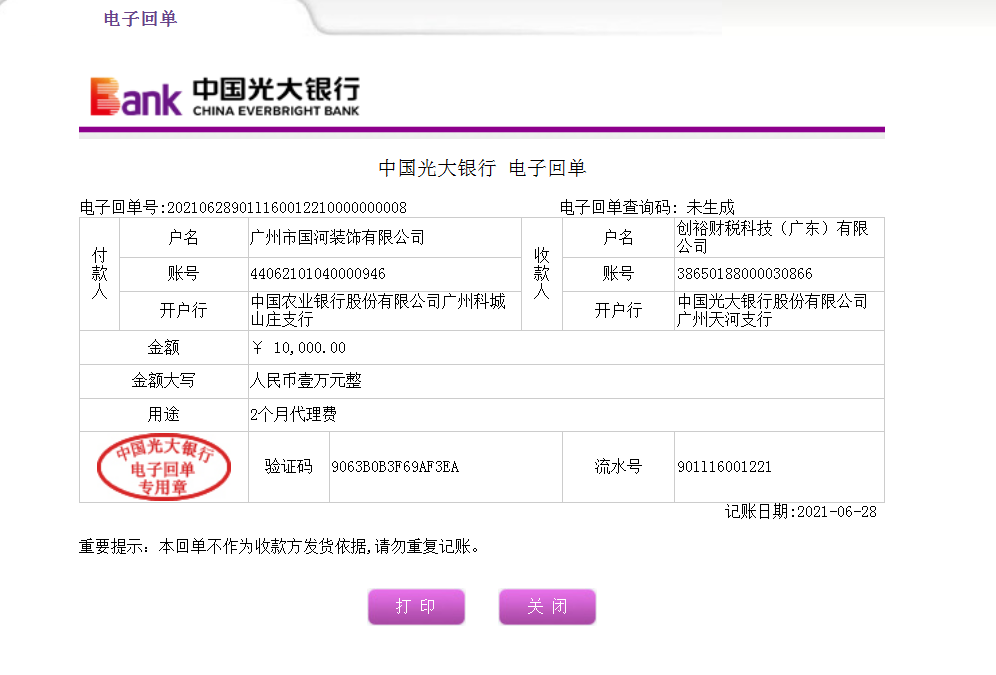Click the 金额大写 label

163,380
